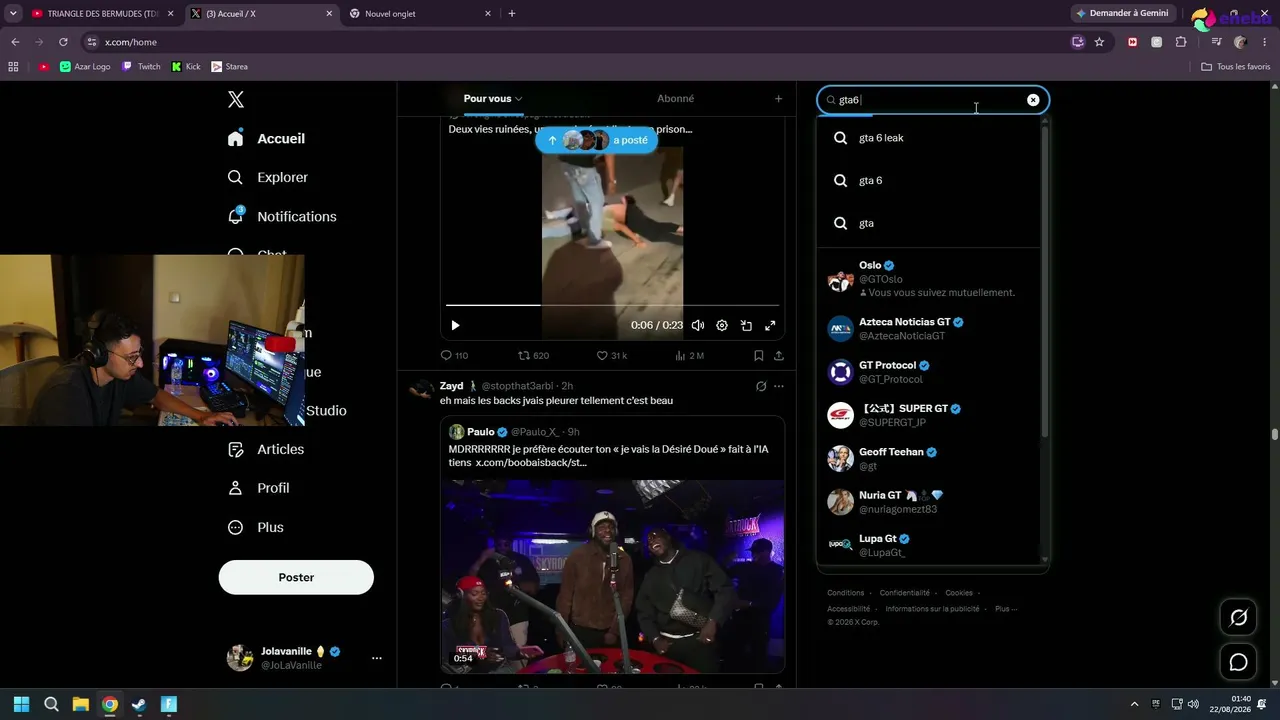Seek on the video progress bar
The image size is (1280, 720).
[x=612, y=305]
